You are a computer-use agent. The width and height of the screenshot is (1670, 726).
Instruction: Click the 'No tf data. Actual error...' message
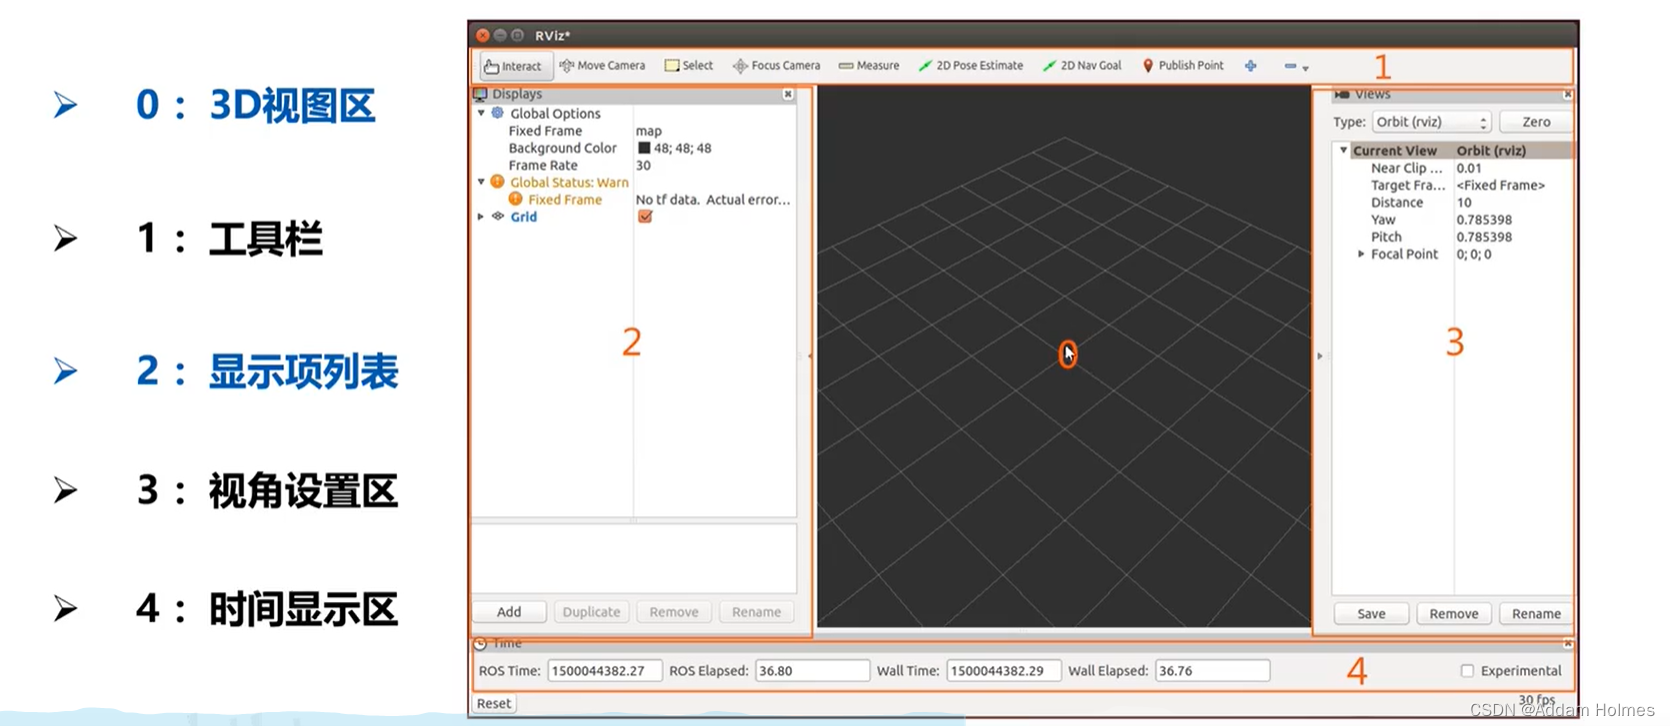pos(713,199)
